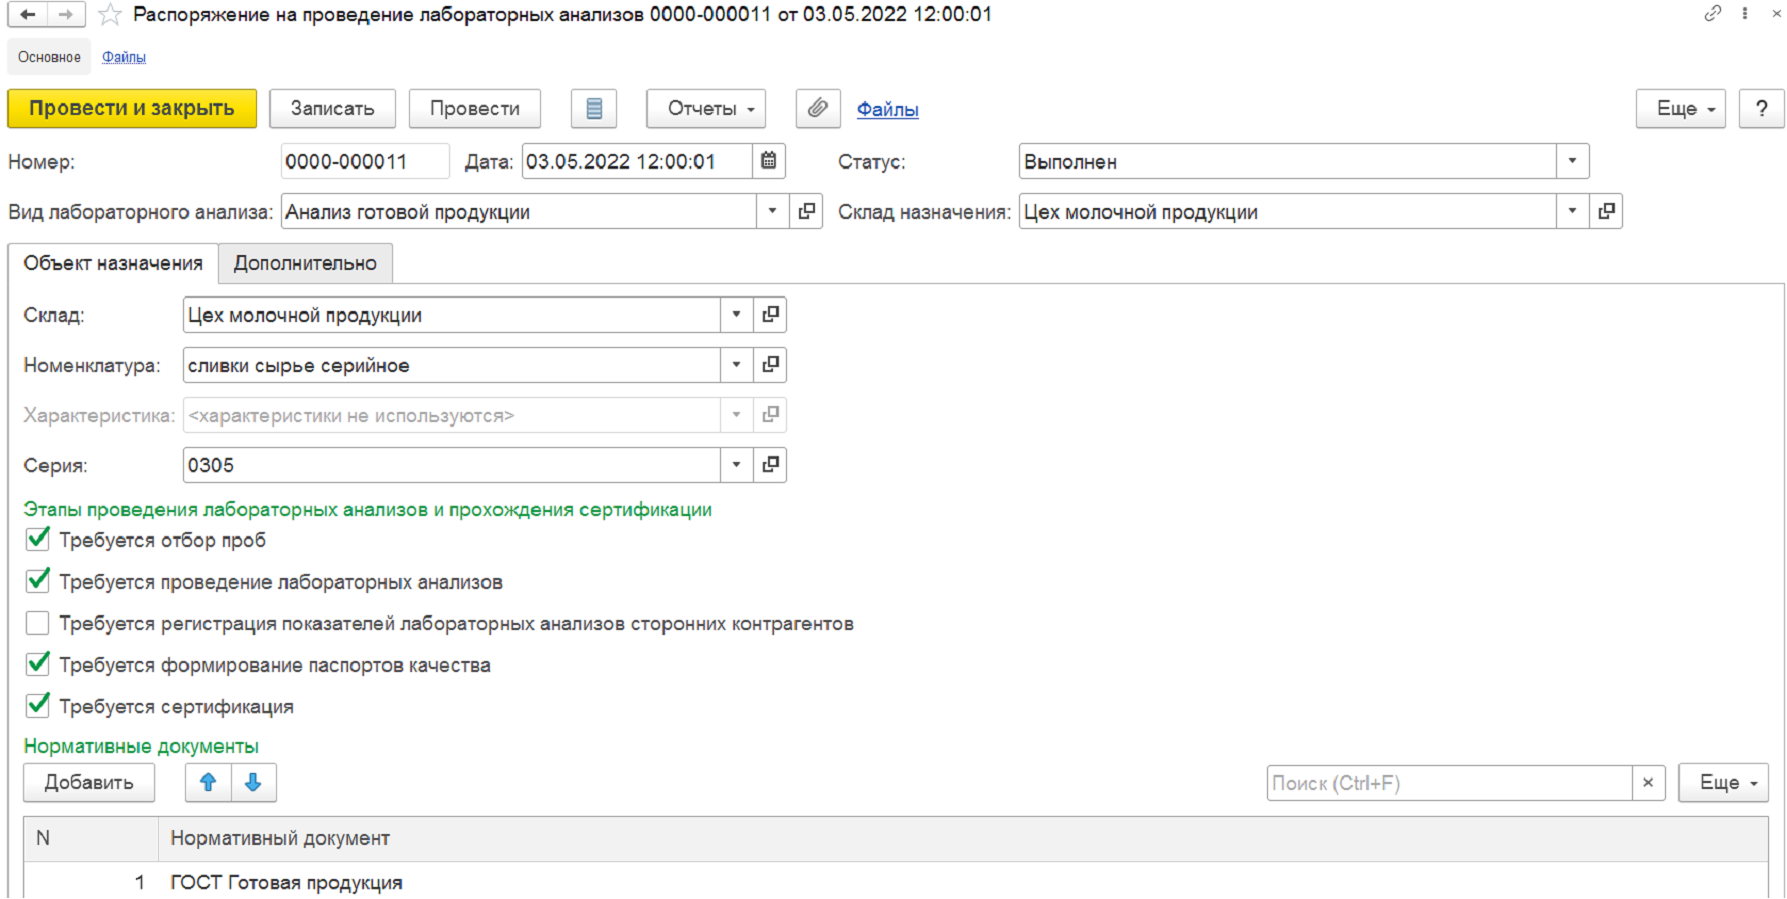
Task: Expand Вид лабораторного анализа dropdown
Action: [772, 211]
